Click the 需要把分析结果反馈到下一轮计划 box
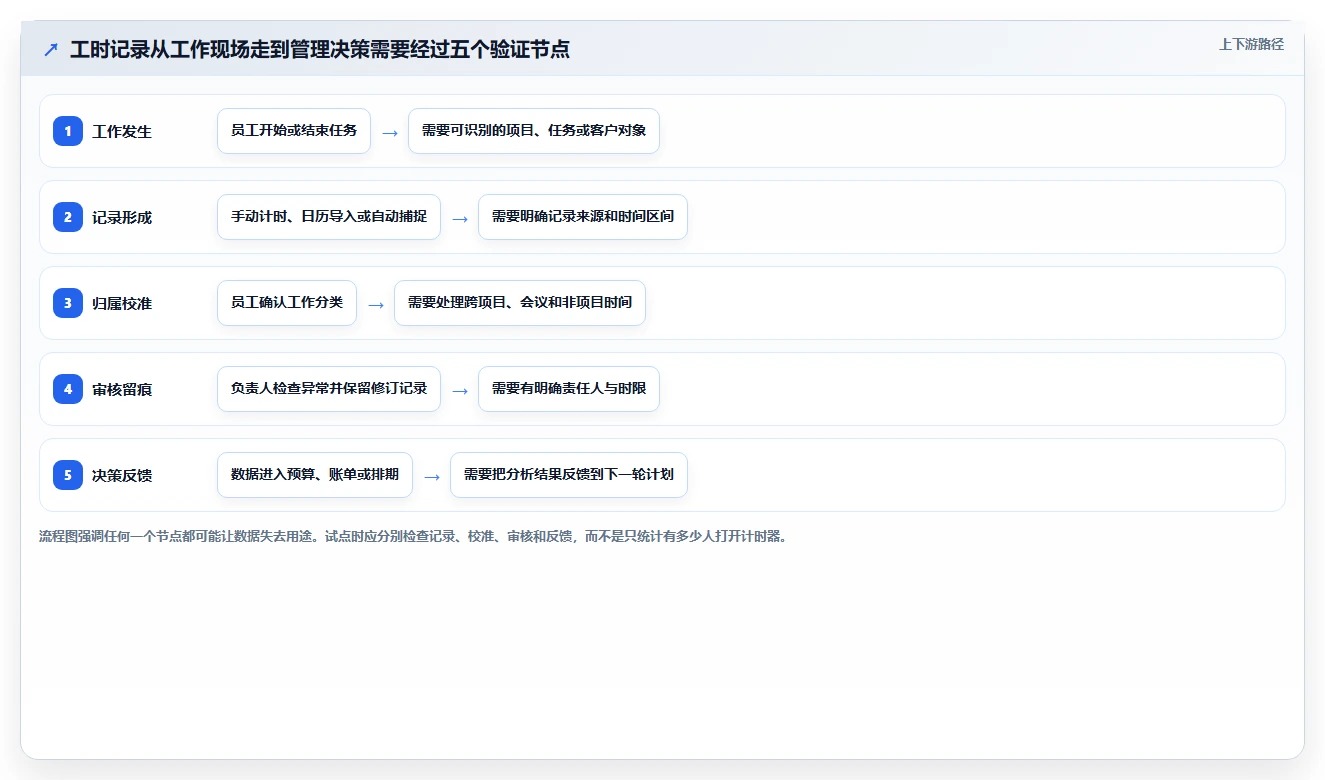Screen dimensions: 1325x780 [x=569, y=475]
